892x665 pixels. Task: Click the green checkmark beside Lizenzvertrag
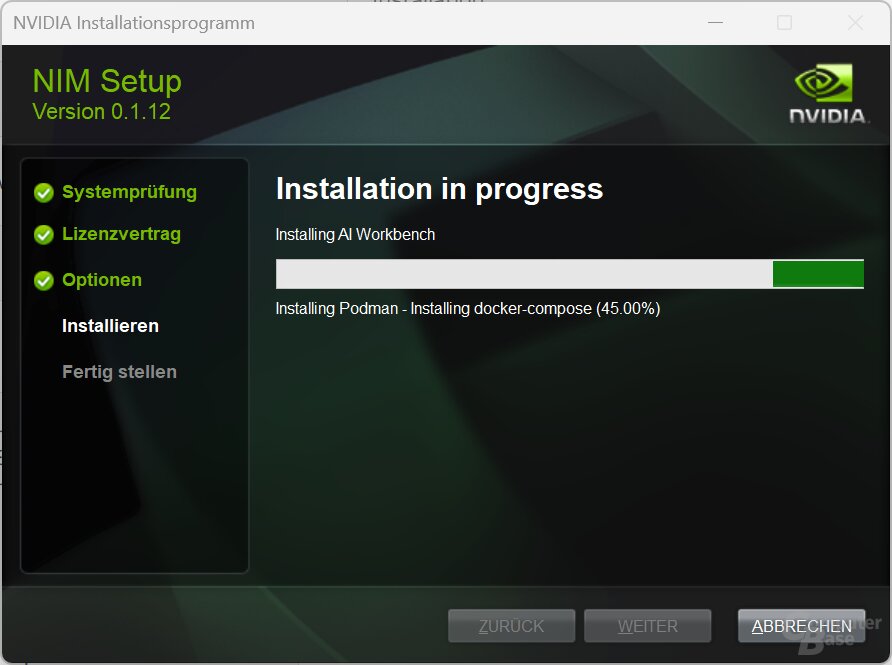click(44, 235)
